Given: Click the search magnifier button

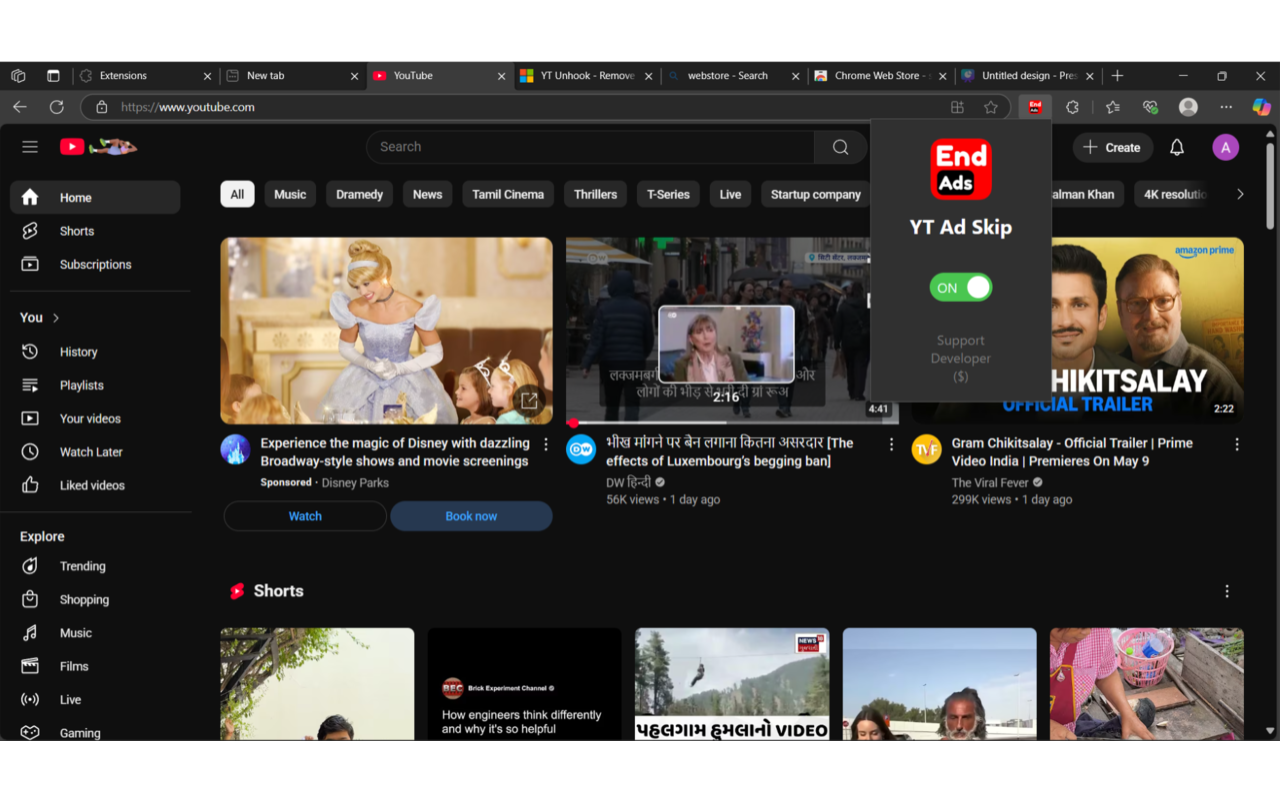Looking at the screenshot, I should click(x=840, y=147).
